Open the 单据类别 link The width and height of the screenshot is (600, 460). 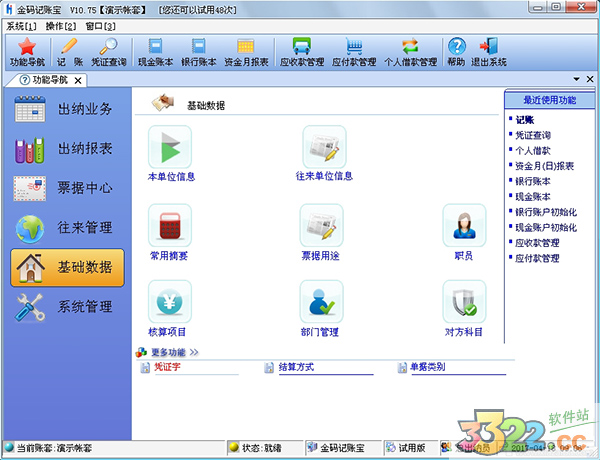428,367
